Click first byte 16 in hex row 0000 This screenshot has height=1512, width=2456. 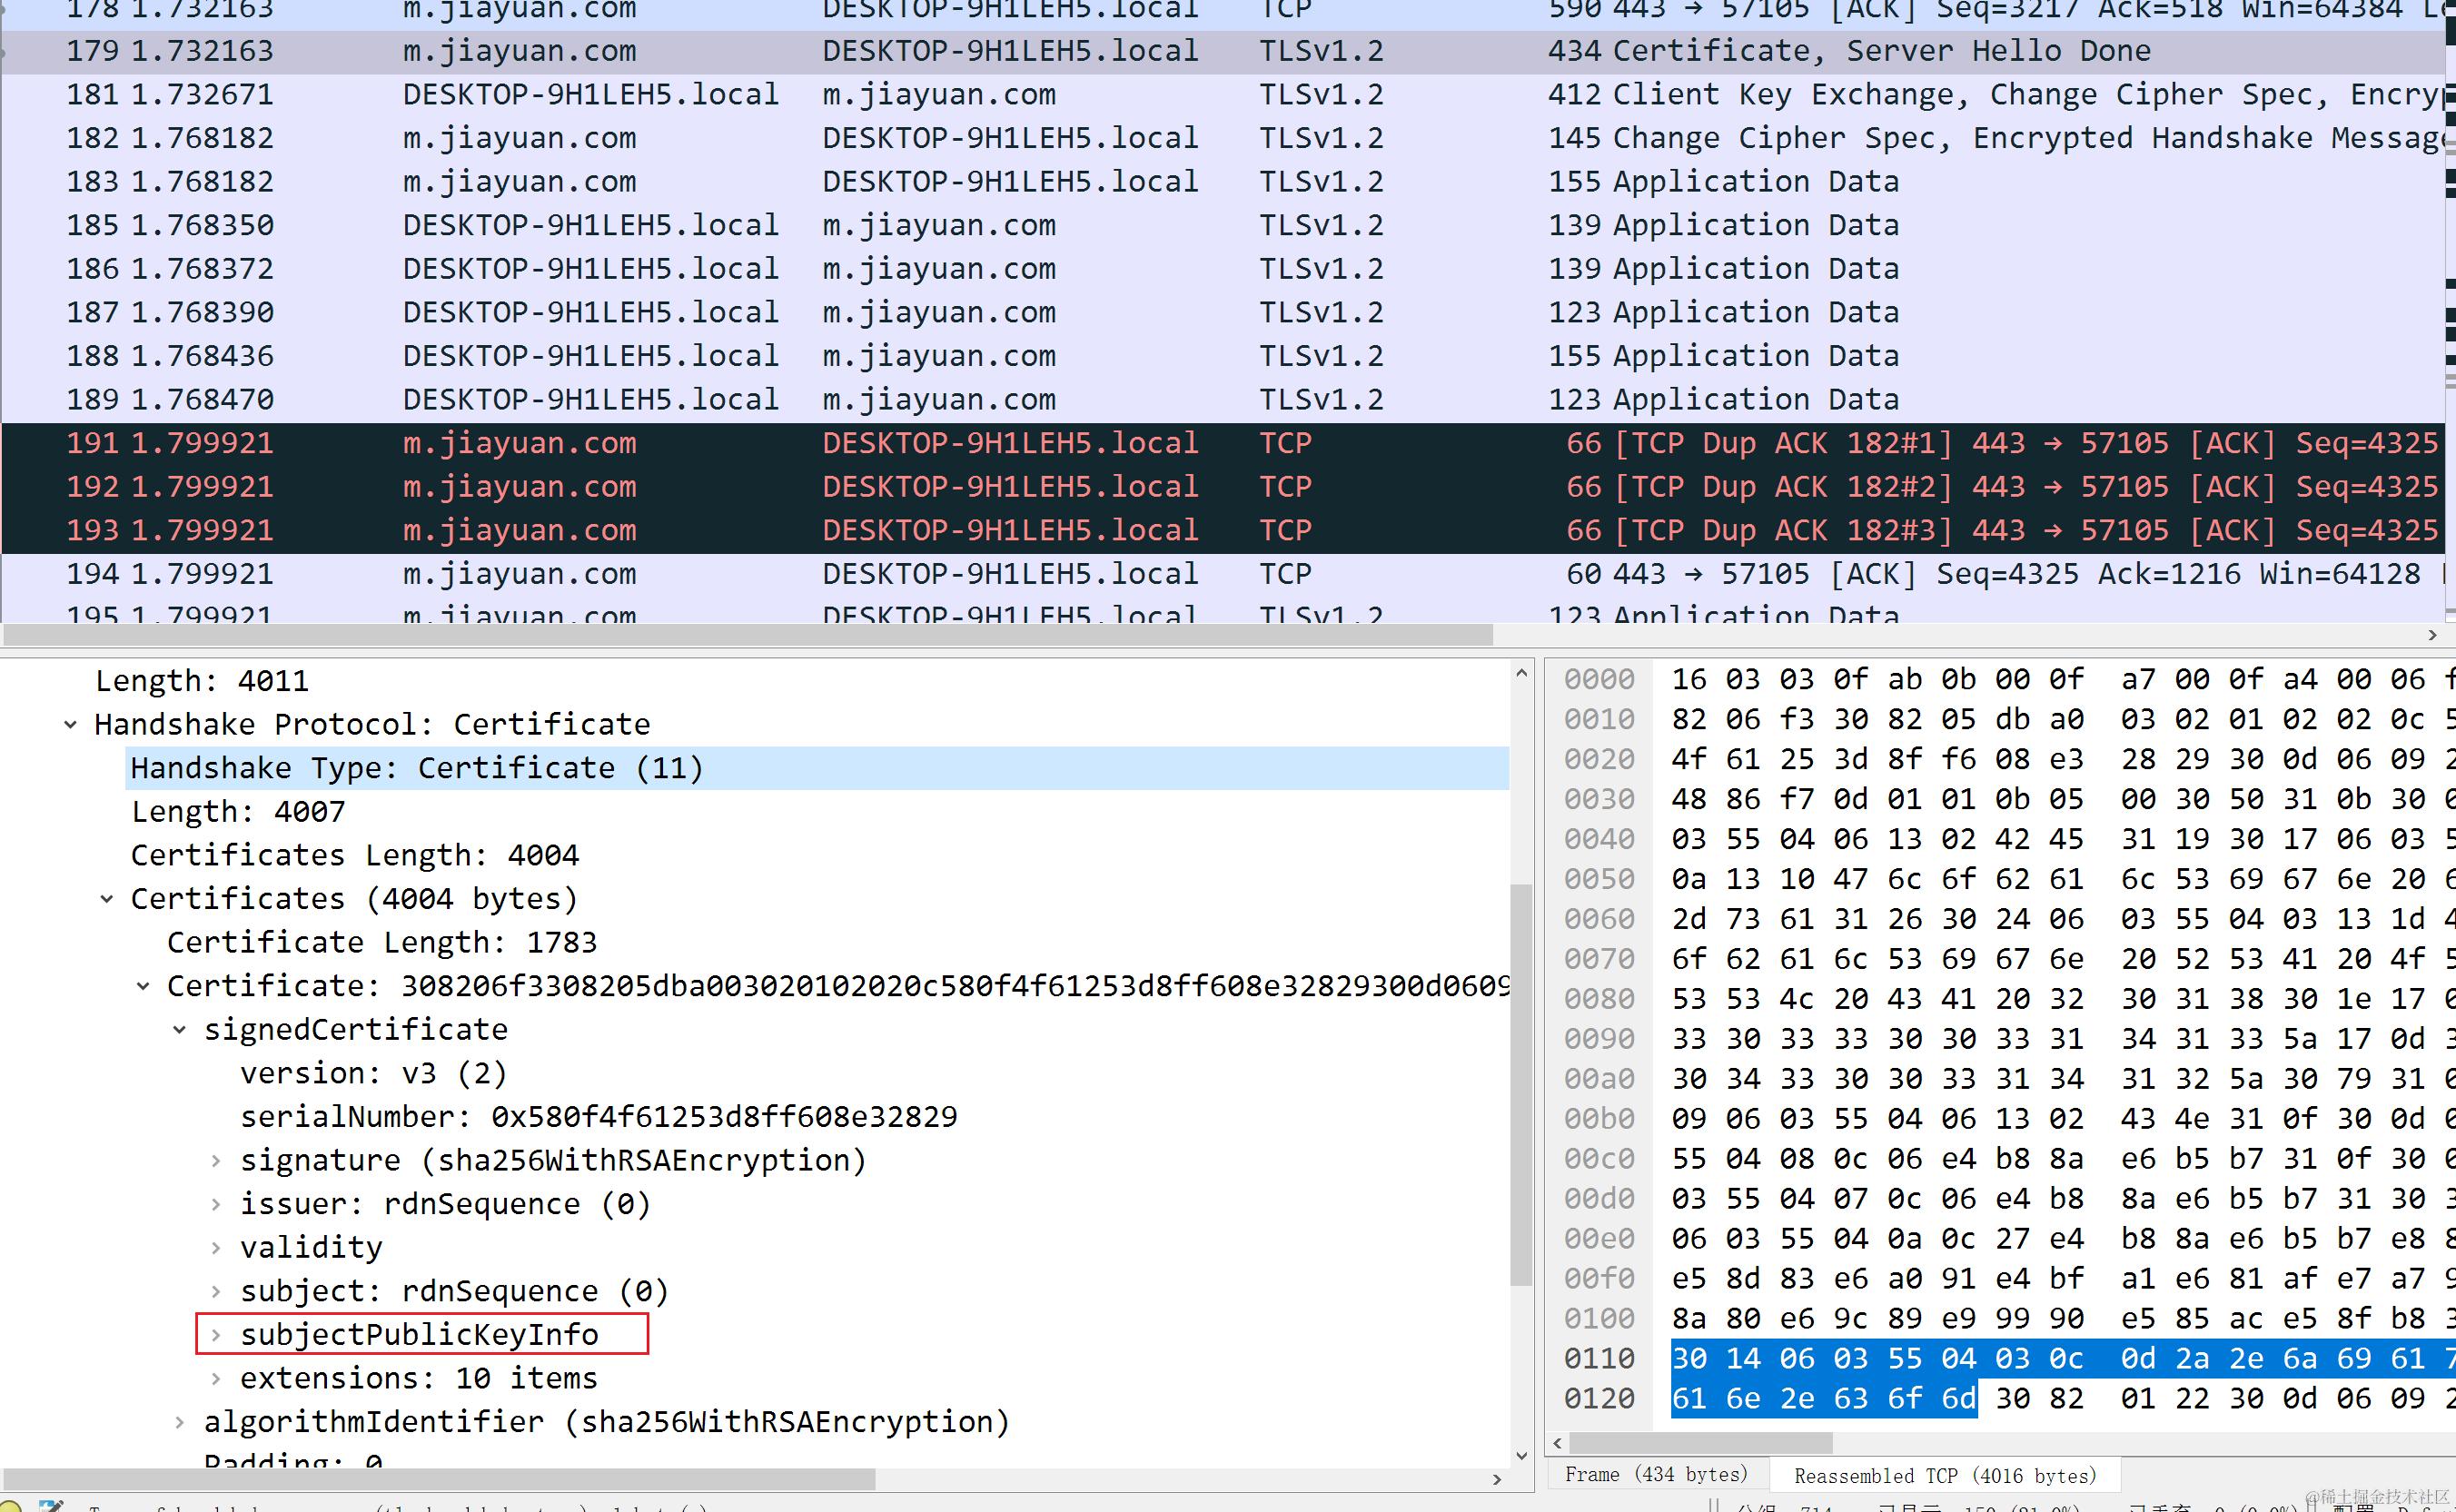pyautogui.click(x=1689, y=679)
